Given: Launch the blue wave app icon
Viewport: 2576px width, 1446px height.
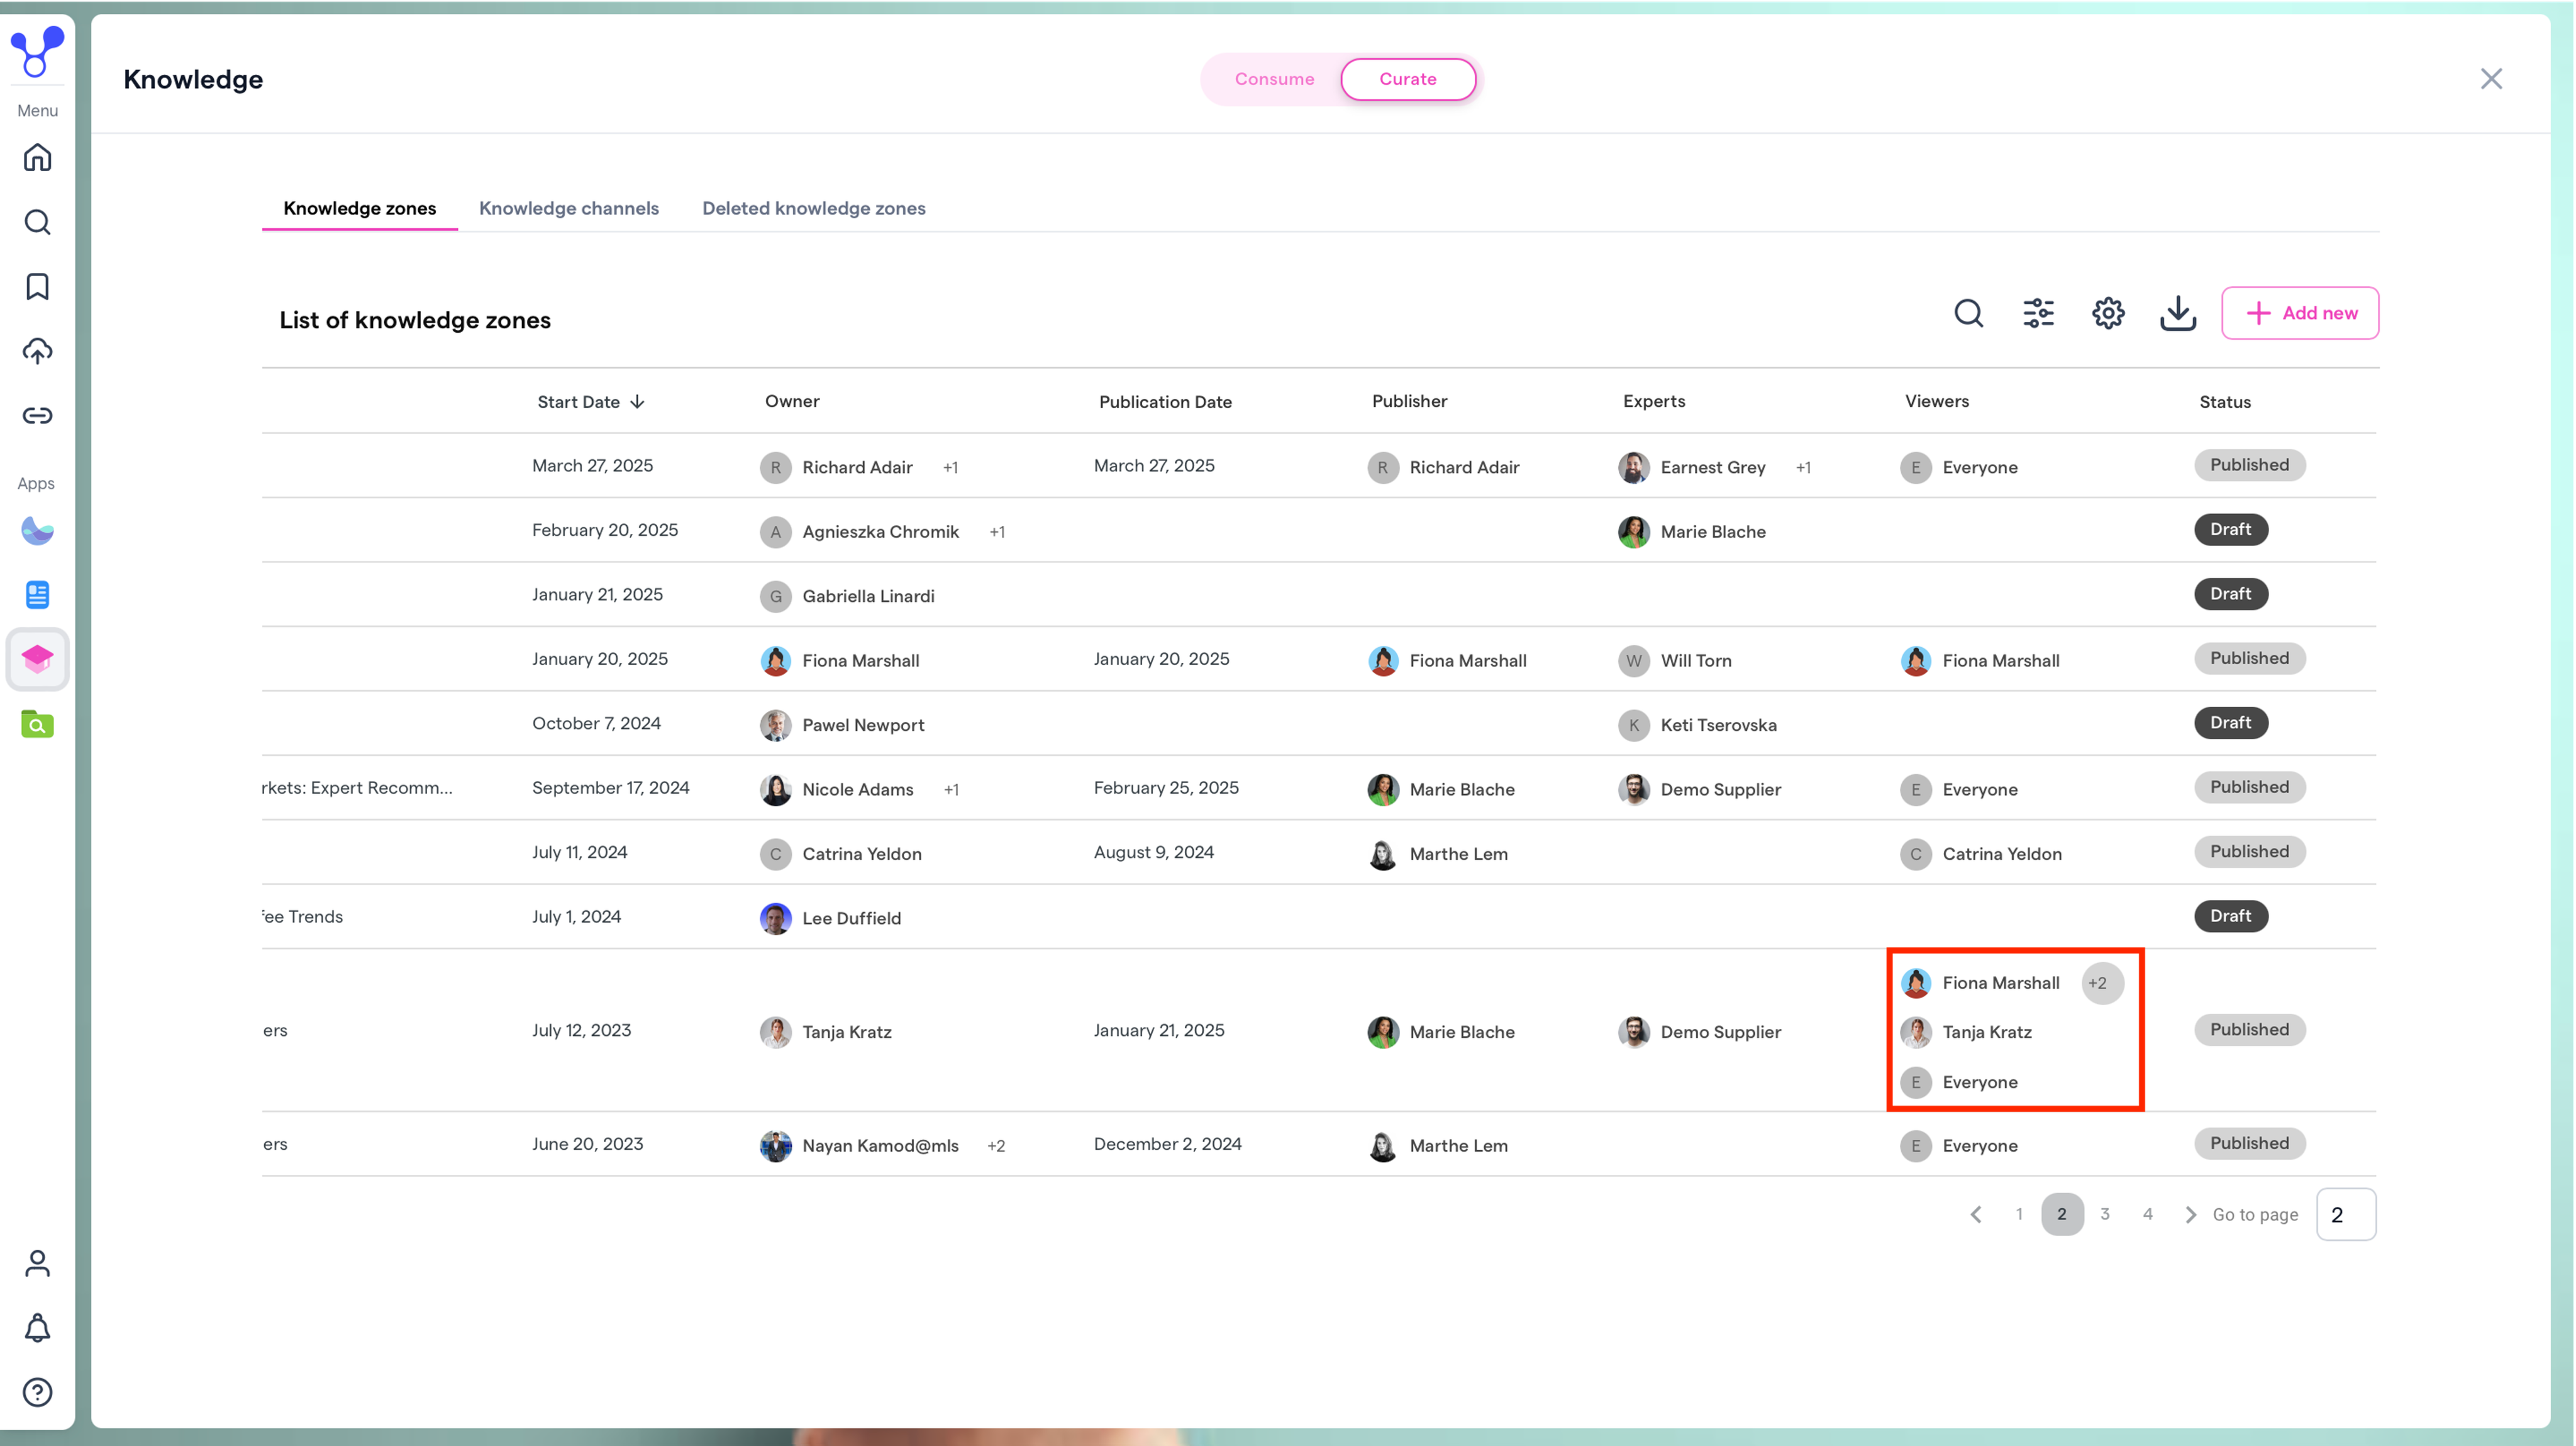Looking at the screenshot, I should click(x=37, y=530).
